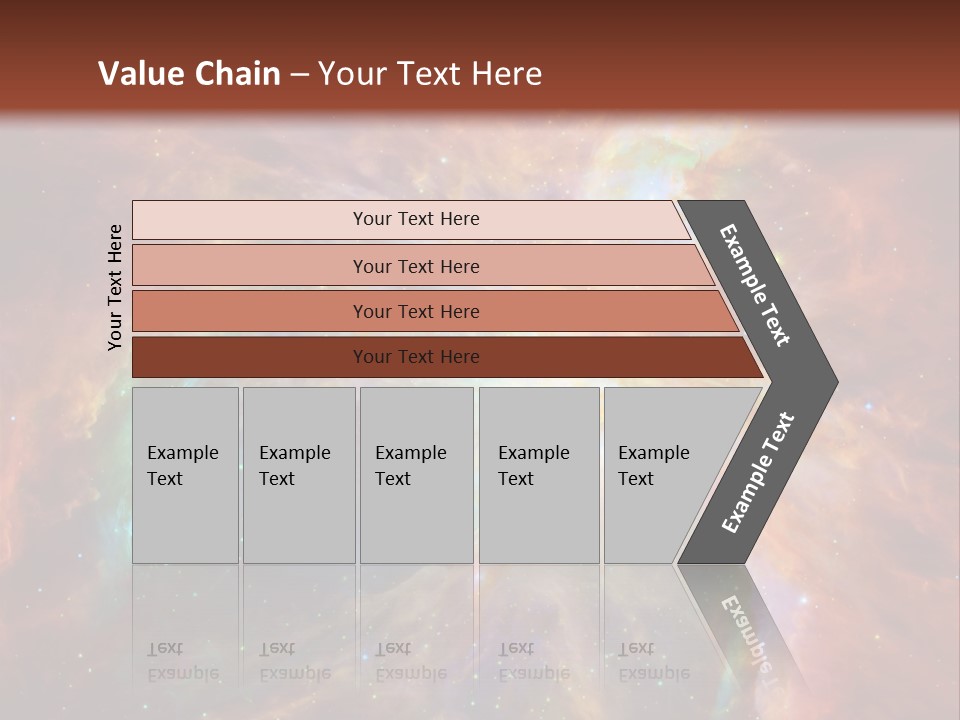Click the second salmon "Your Text Here" bar
The width and height of the screenshot is (960, 720).
tap(415, 266)
